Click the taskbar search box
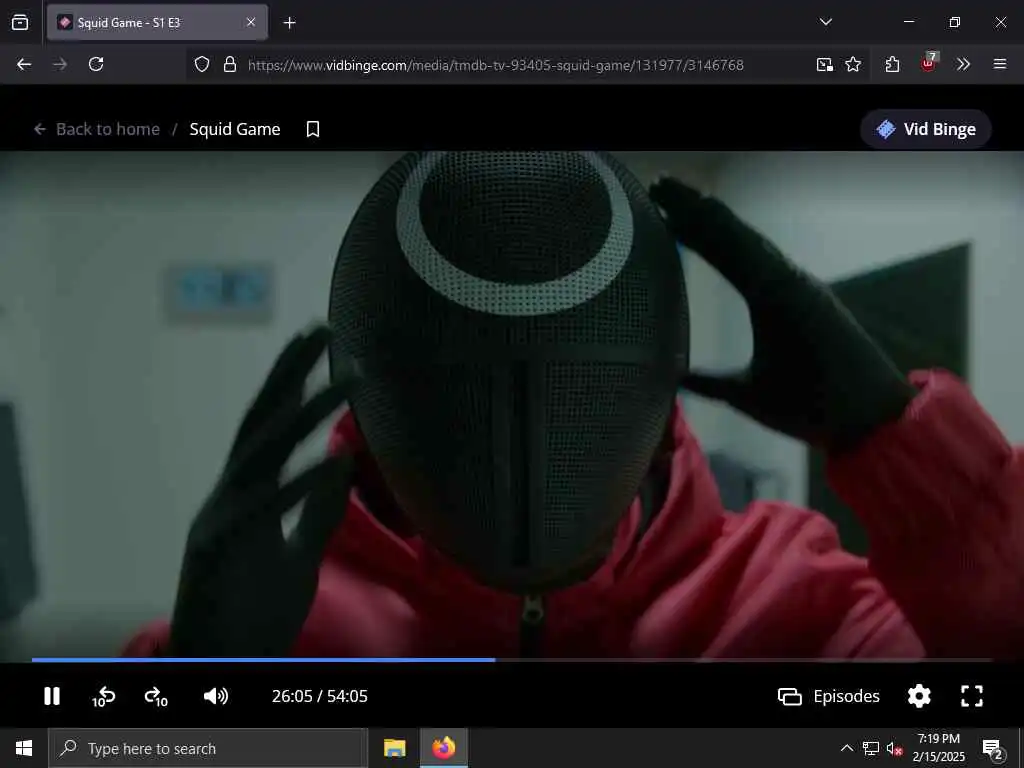The image size is (1024, 768). [208, 748]
